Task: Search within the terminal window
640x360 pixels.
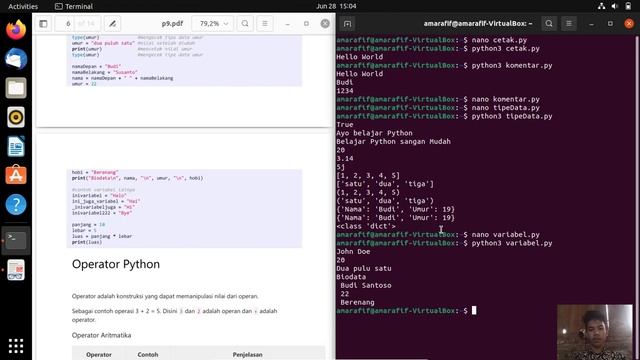Action: click(549, 24)
